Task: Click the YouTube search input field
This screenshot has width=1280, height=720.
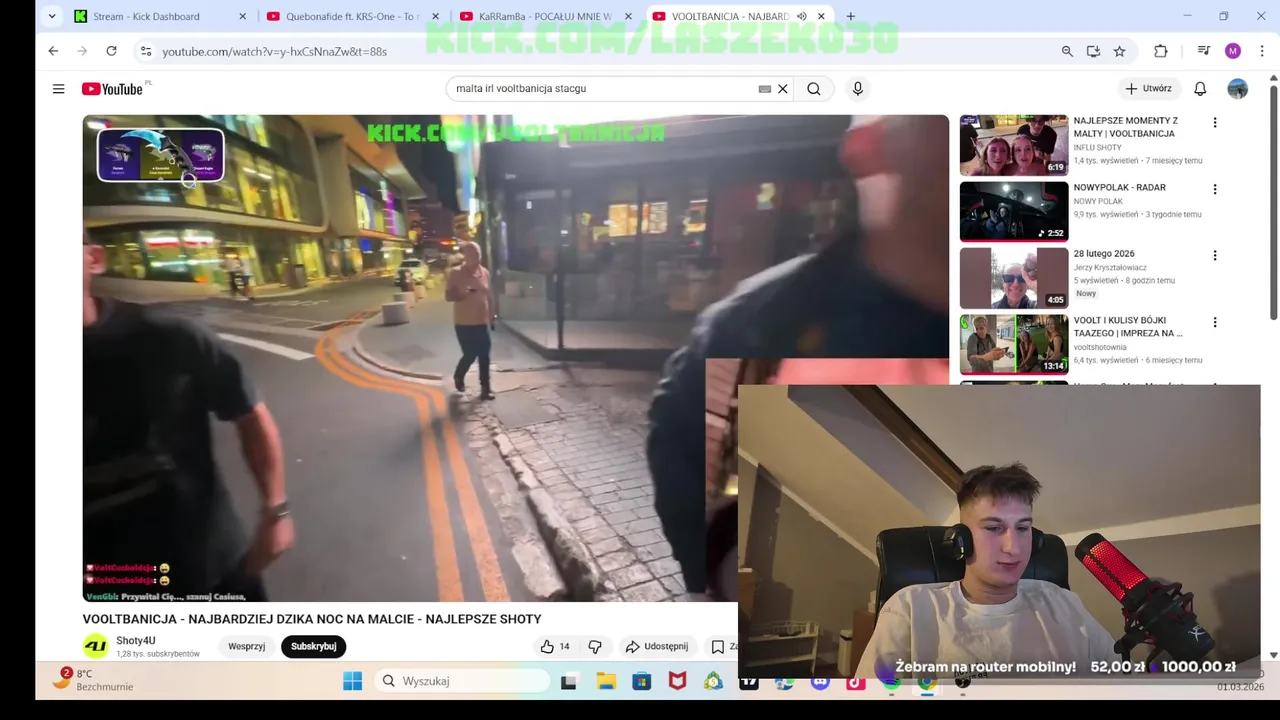Action: [600, 89]
